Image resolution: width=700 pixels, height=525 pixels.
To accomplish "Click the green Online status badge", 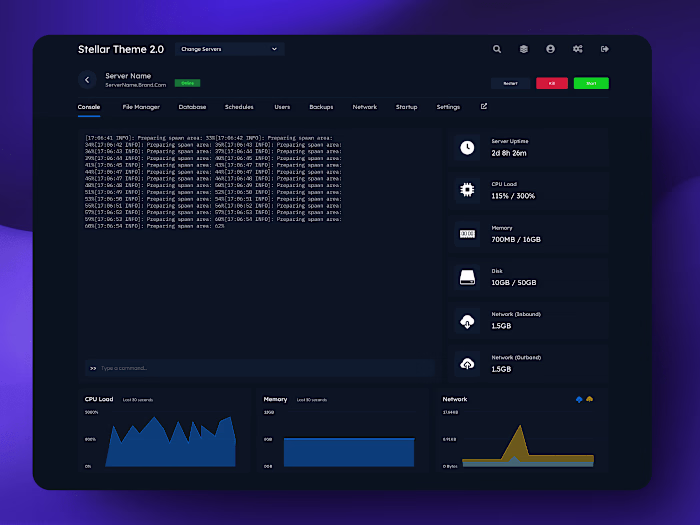I will click(x=188, y=83).
